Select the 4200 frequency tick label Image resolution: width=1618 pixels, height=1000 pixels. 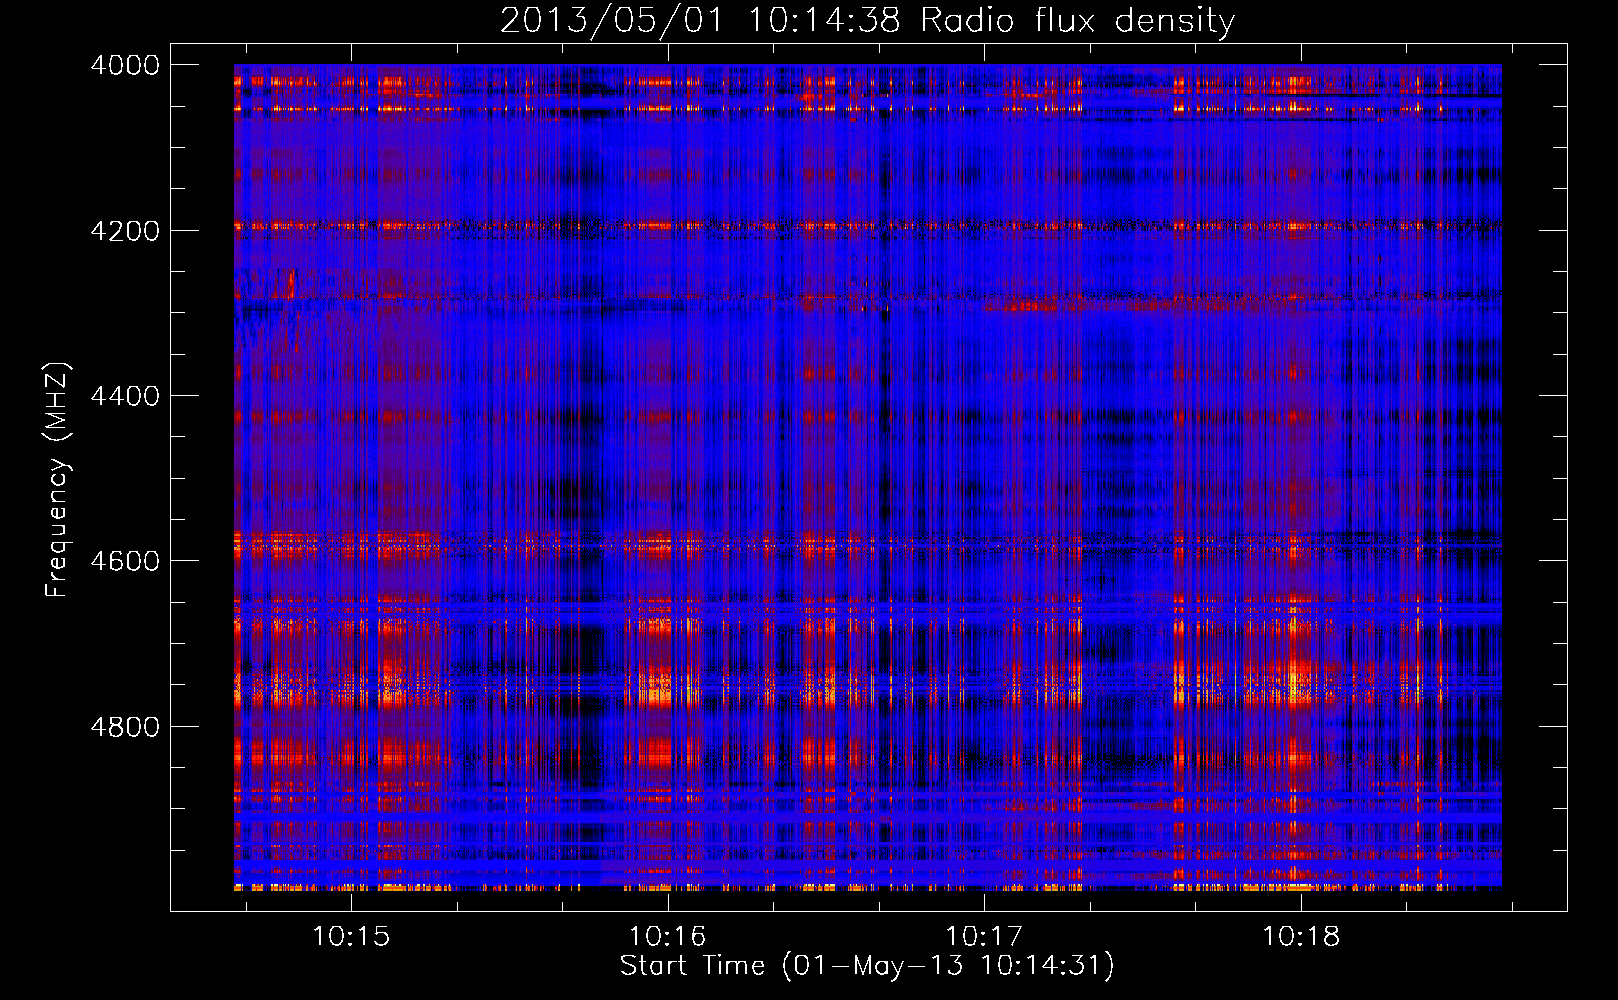tap(125, 231)
